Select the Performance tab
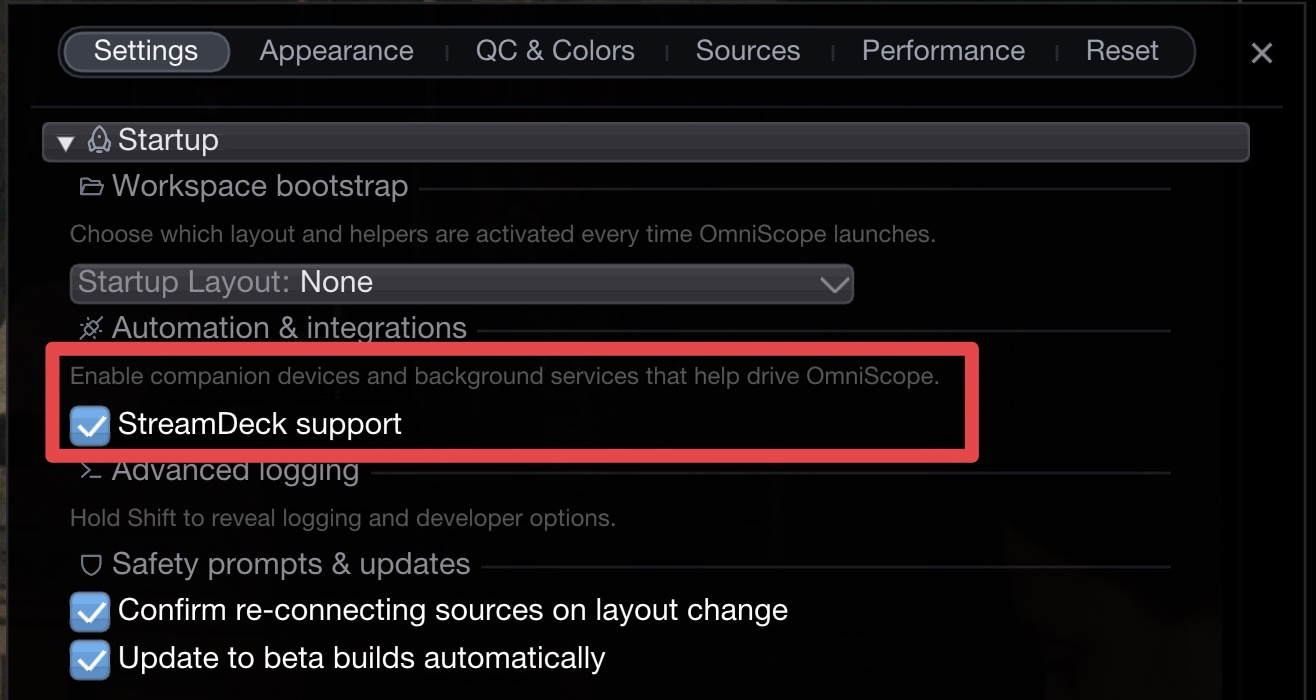This screenshot has height=700, width=1316. pos(943,51)
